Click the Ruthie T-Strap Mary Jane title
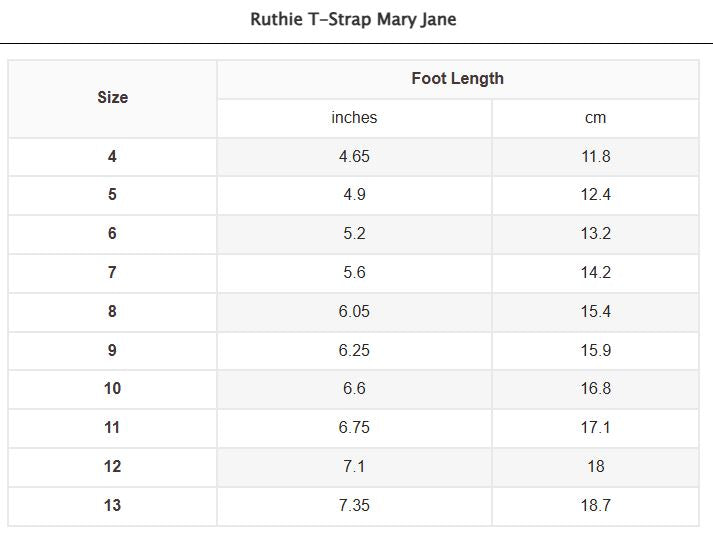 tap(353, 19)
